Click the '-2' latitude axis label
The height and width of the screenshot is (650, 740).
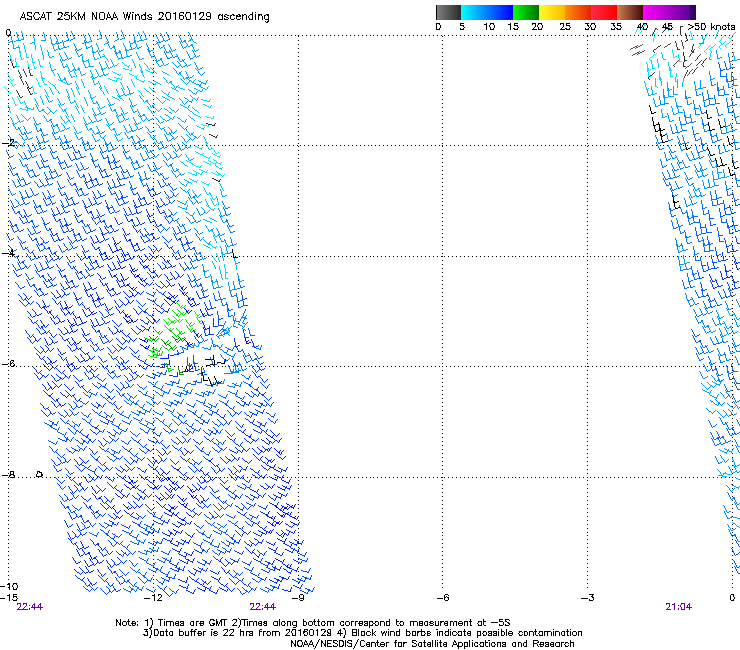click(8, 143)
